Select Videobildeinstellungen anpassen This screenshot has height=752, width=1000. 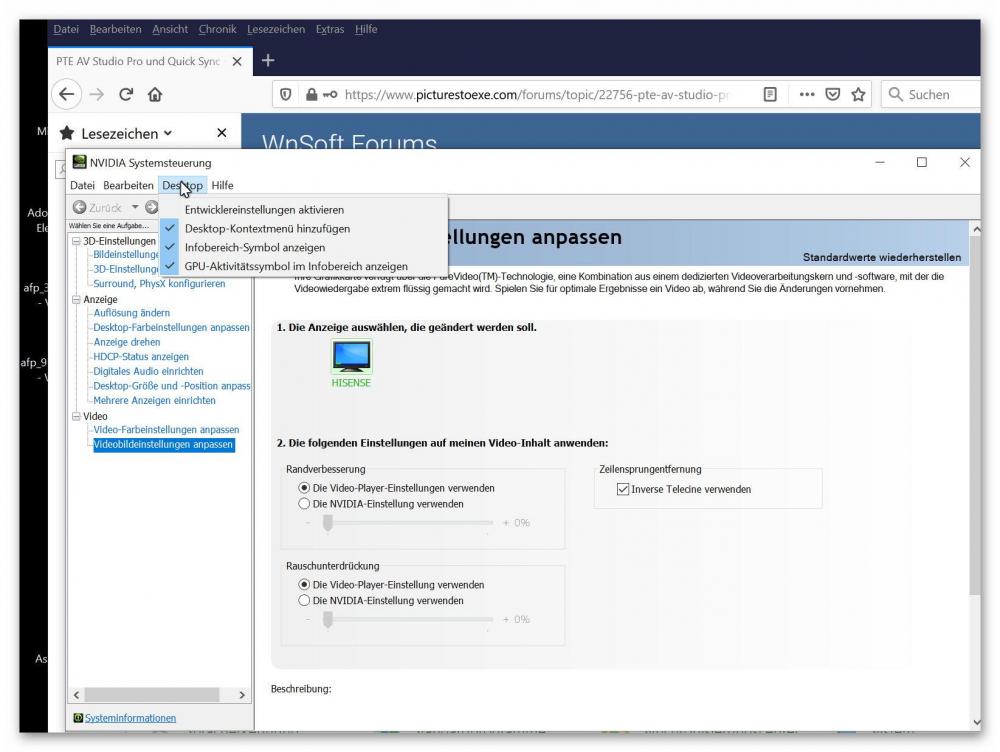click(163, 445)
